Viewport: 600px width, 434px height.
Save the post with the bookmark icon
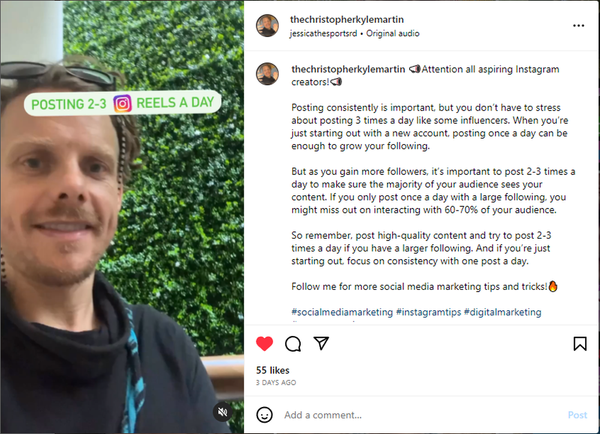point(580,344)
